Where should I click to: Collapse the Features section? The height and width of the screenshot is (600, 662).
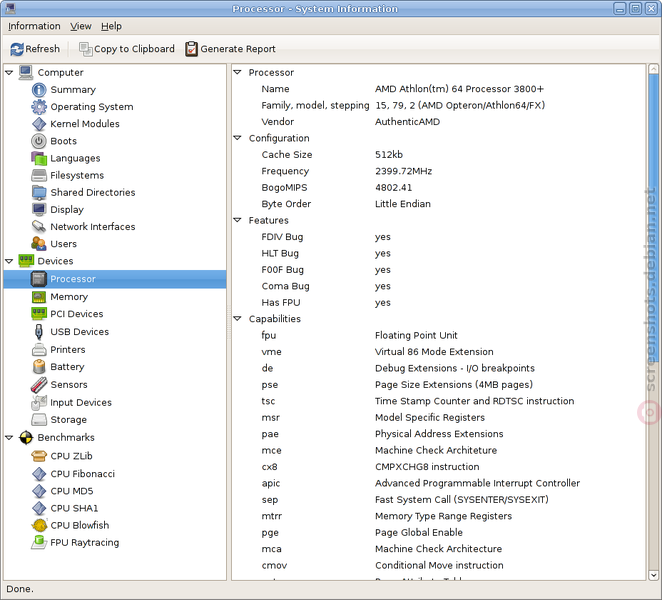pos(237,220)
